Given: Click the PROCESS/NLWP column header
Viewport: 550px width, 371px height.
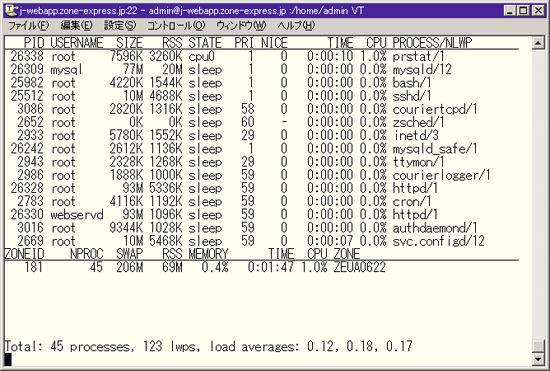Looking at the screenshot, I should 432,43.
